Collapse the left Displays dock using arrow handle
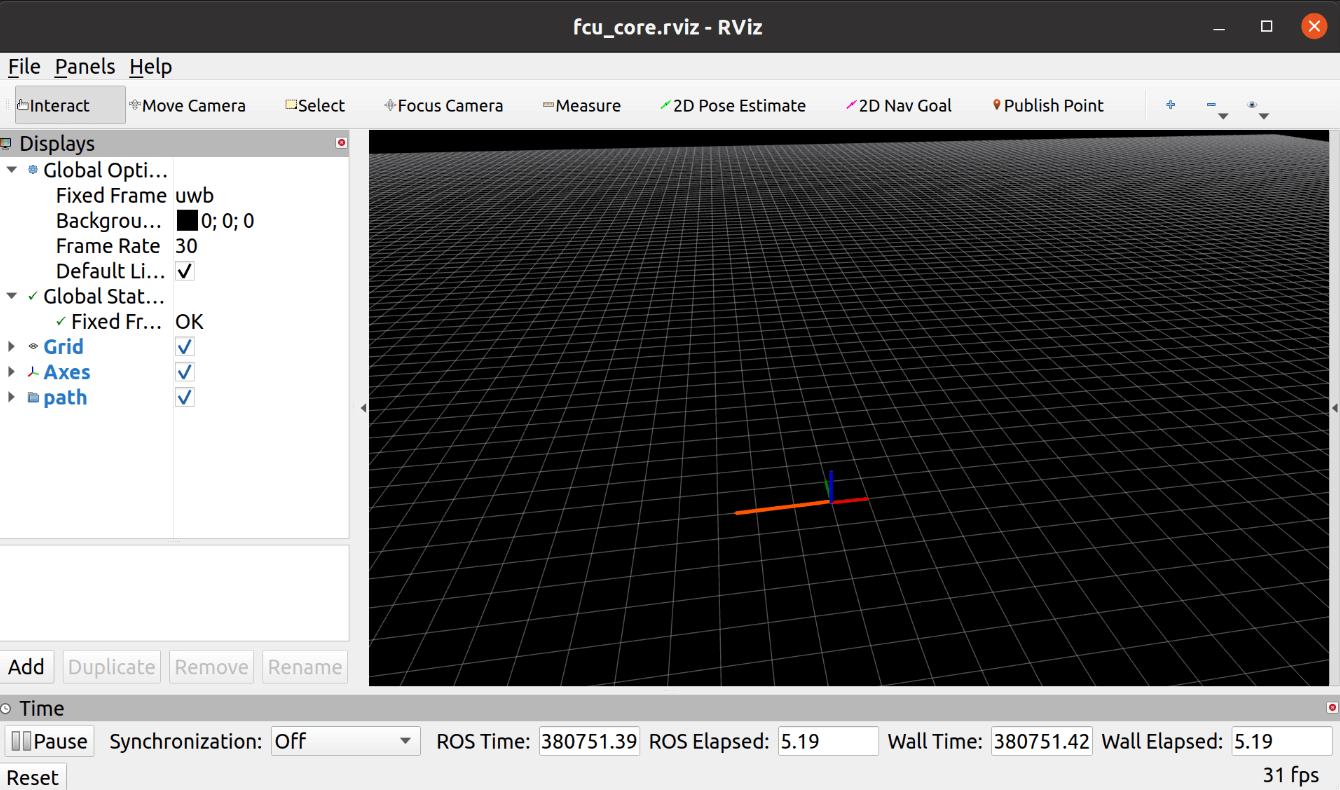Screen dimensions: 1340x790 pos(363,408)
